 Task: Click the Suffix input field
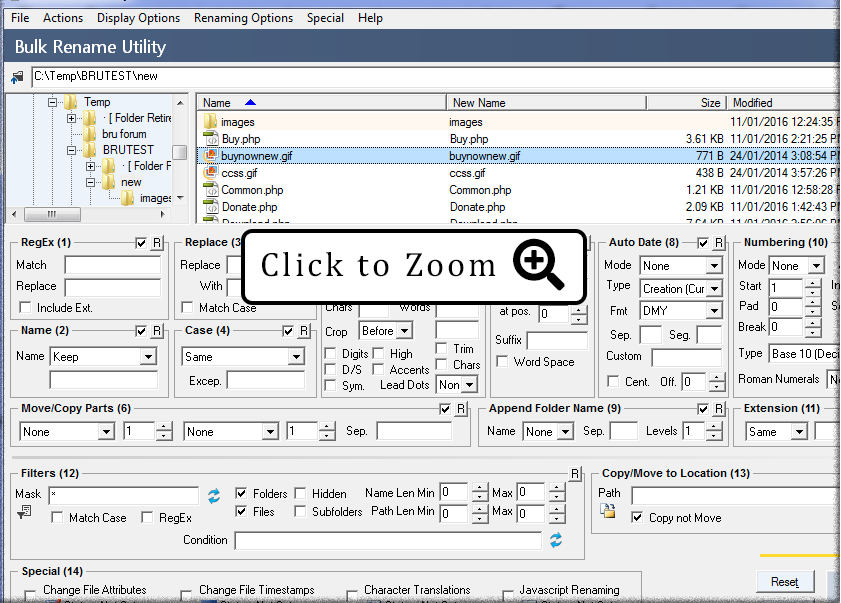point(557,340)
